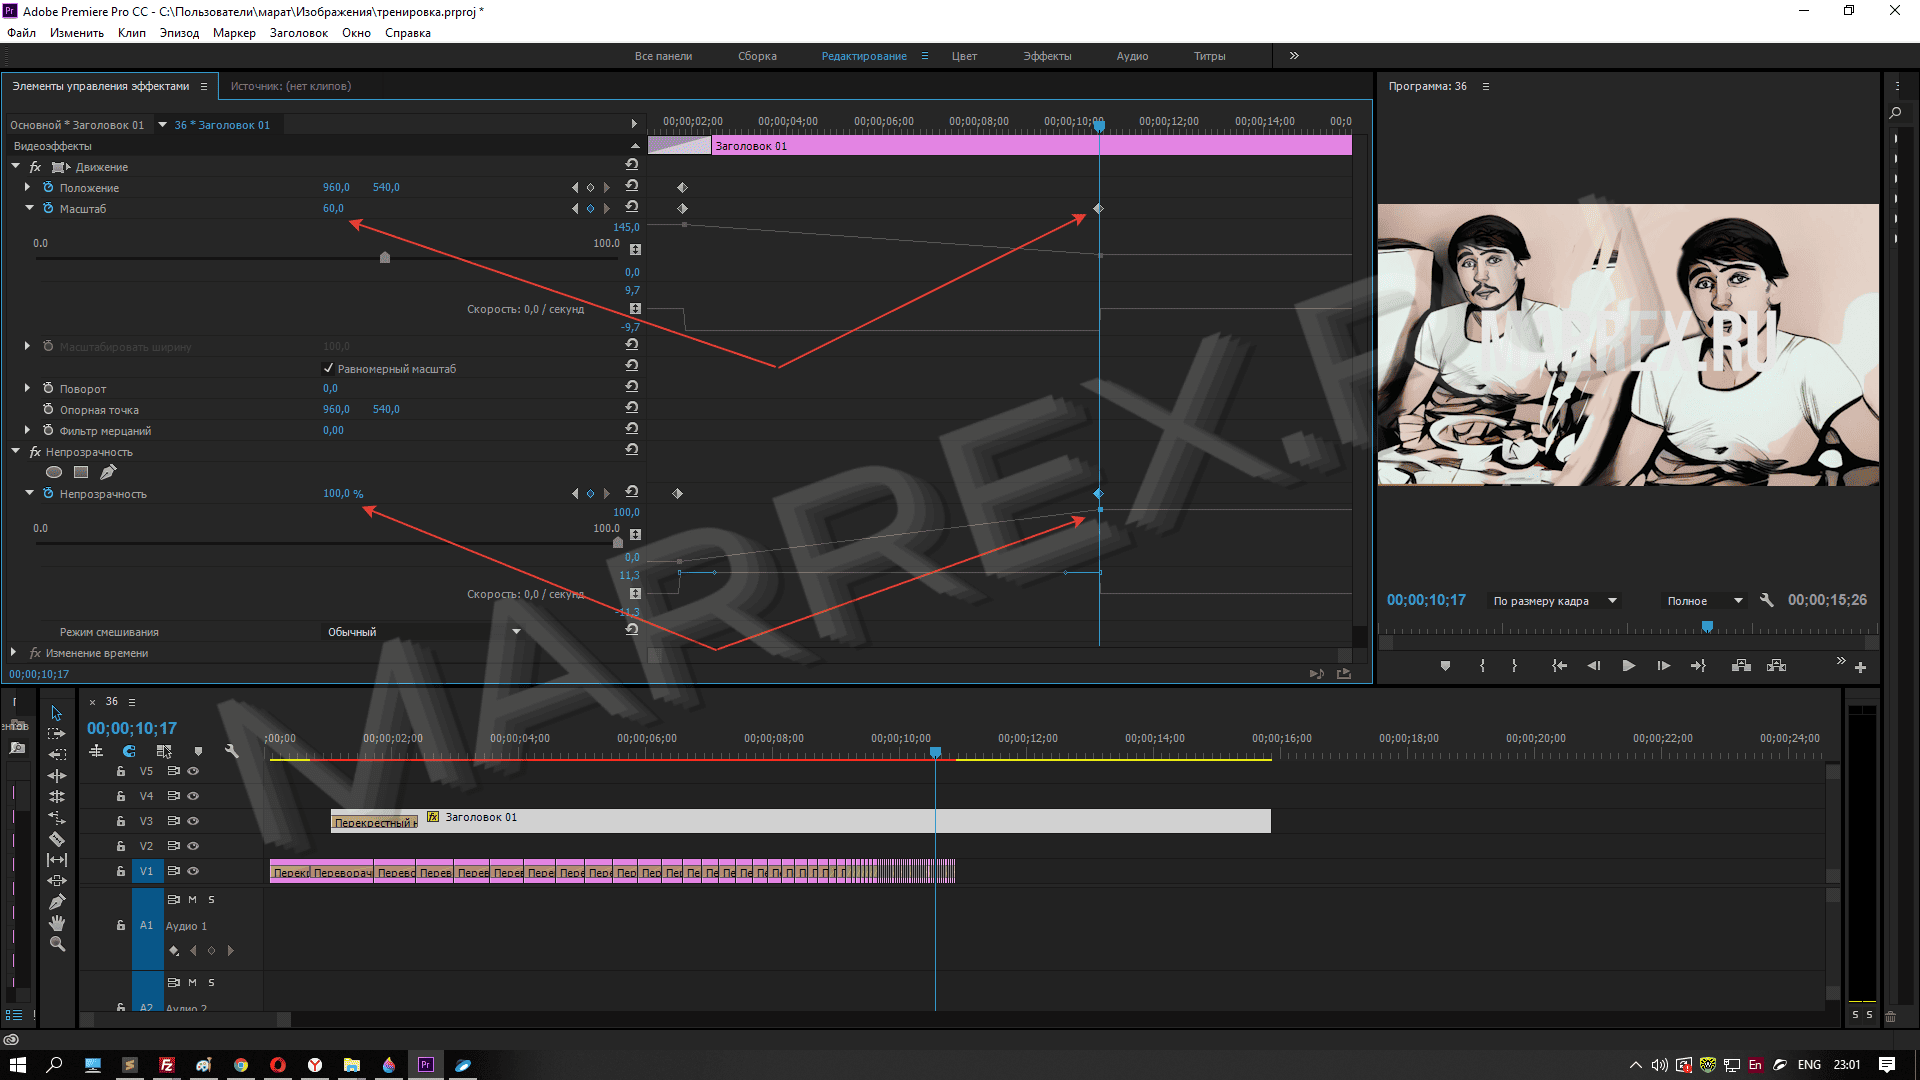Step back one frame in program monitor
Viewport: 1920px width, 1080px height.
pos(1594,666)
